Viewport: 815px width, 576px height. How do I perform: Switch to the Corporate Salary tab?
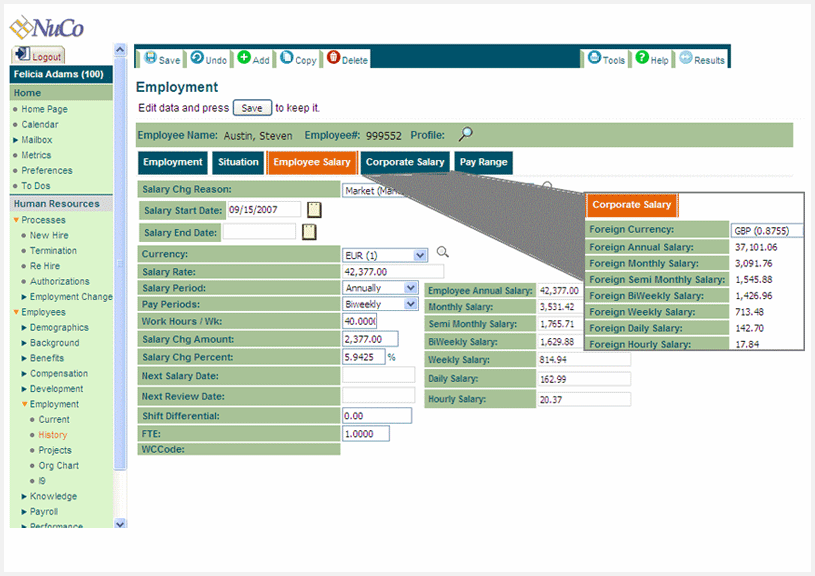(x=405, y=161)
